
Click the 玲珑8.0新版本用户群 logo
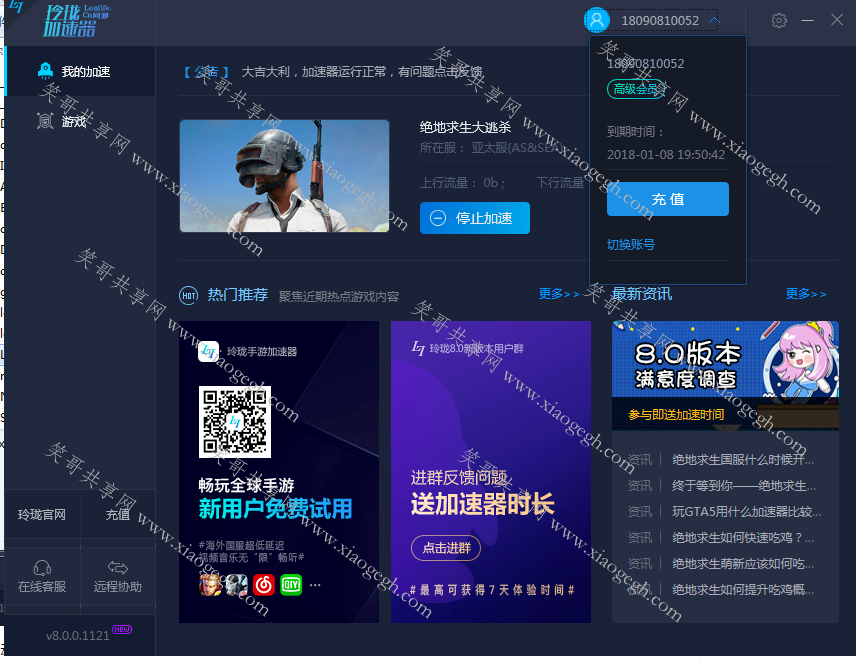pos(418,348)
